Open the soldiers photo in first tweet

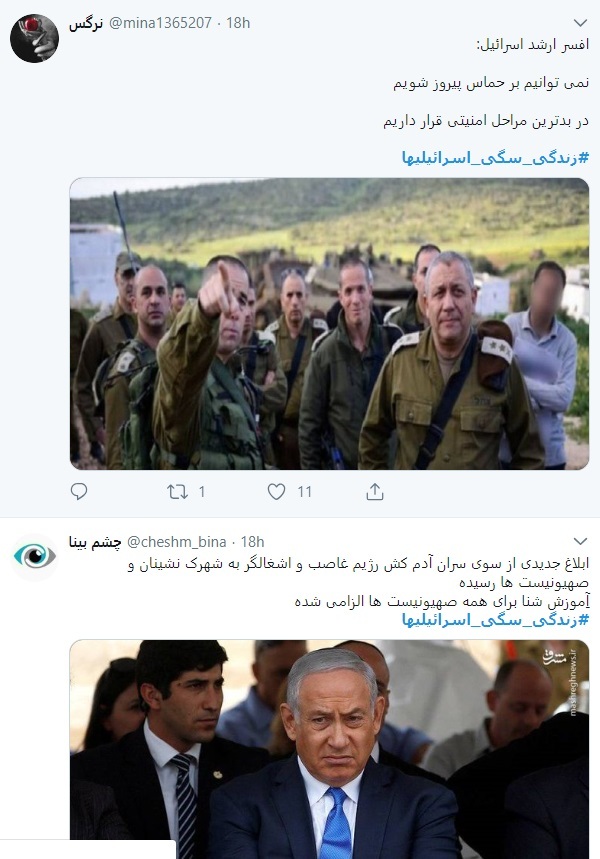[x=329, y=324]
